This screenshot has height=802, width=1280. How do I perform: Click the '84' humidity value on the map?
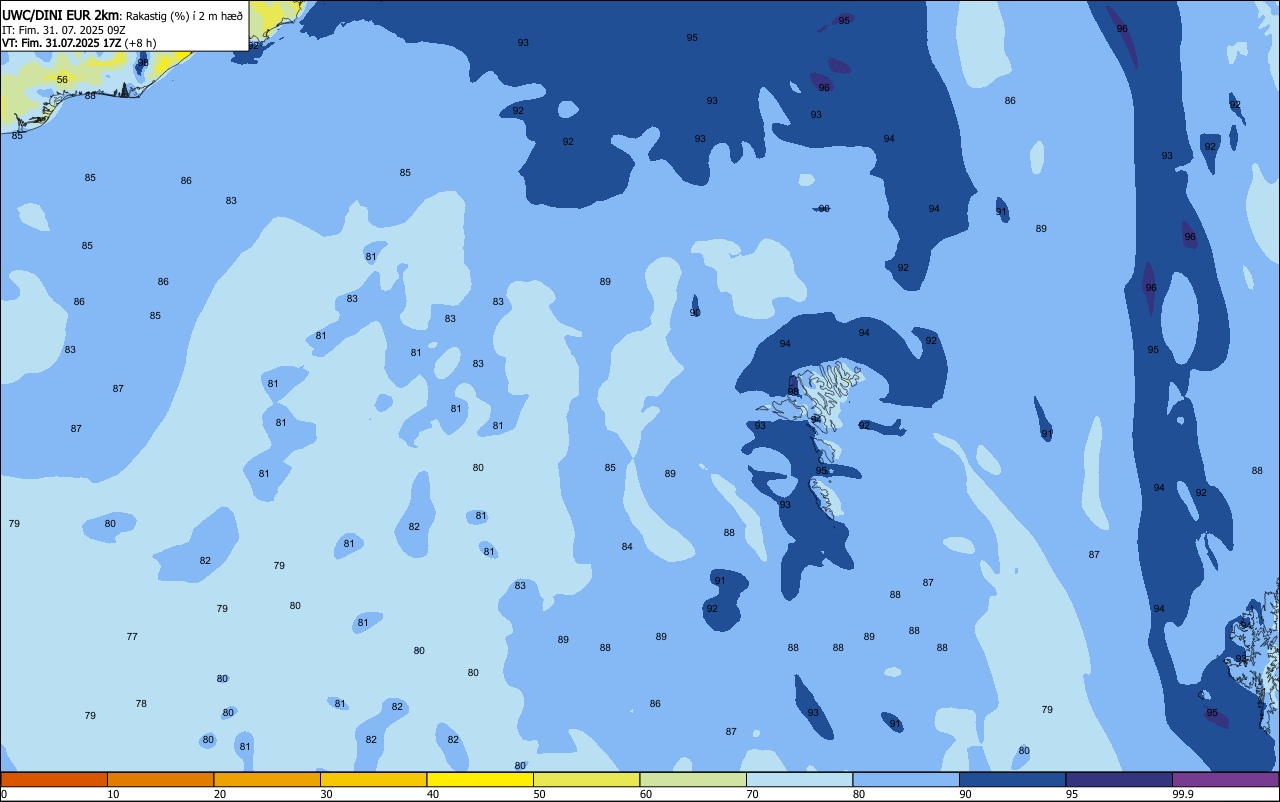627,547
